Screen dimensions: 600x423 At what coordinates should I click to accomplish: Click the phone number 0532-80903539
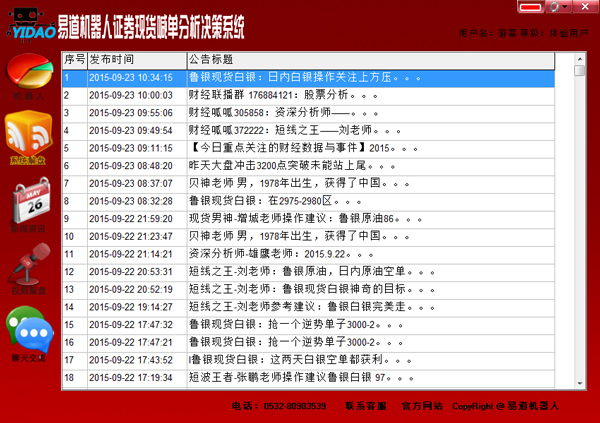(295, 406)
